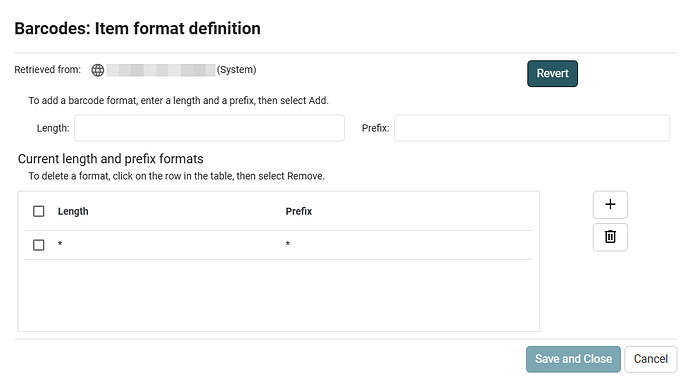This screenshot has height=379, width=690.
Task: Focus the Prefix input field
Action: [532, 128]
